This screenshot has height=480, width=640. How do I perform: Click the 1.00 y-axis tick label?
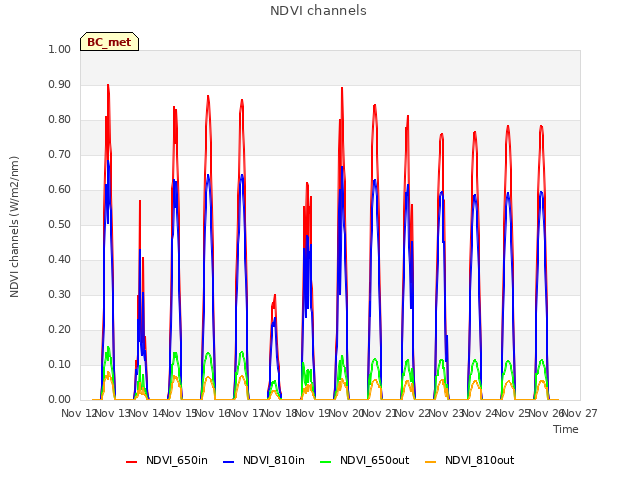click(x=60, y=49)
